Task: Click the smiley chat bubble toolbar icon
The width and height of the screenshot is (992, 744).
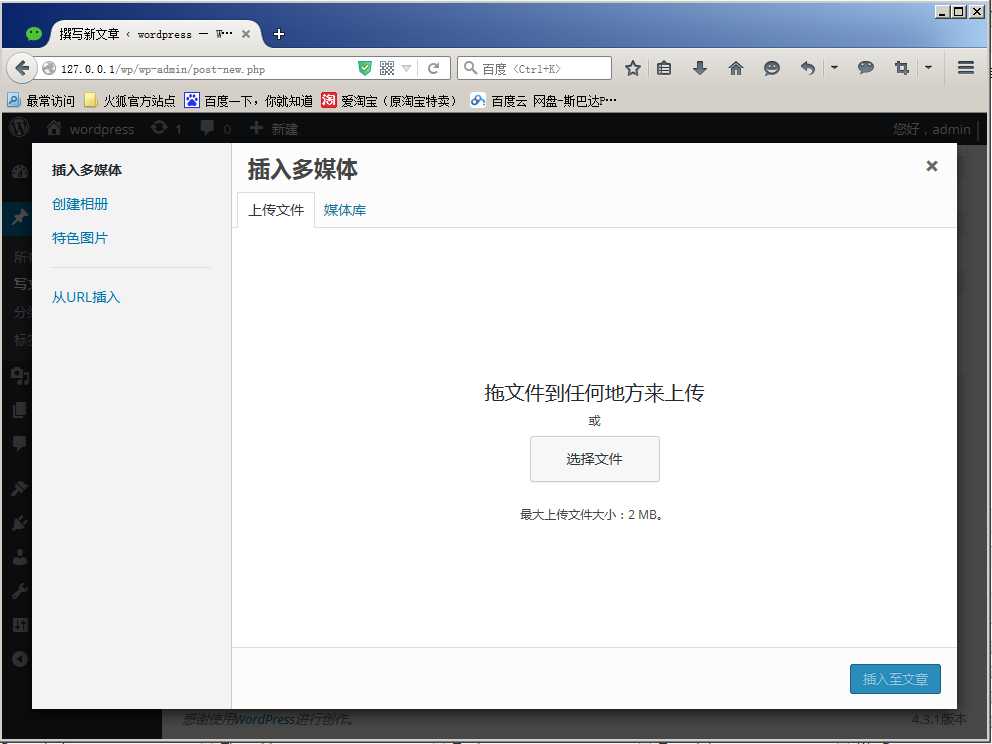Action: coord(771,68)
